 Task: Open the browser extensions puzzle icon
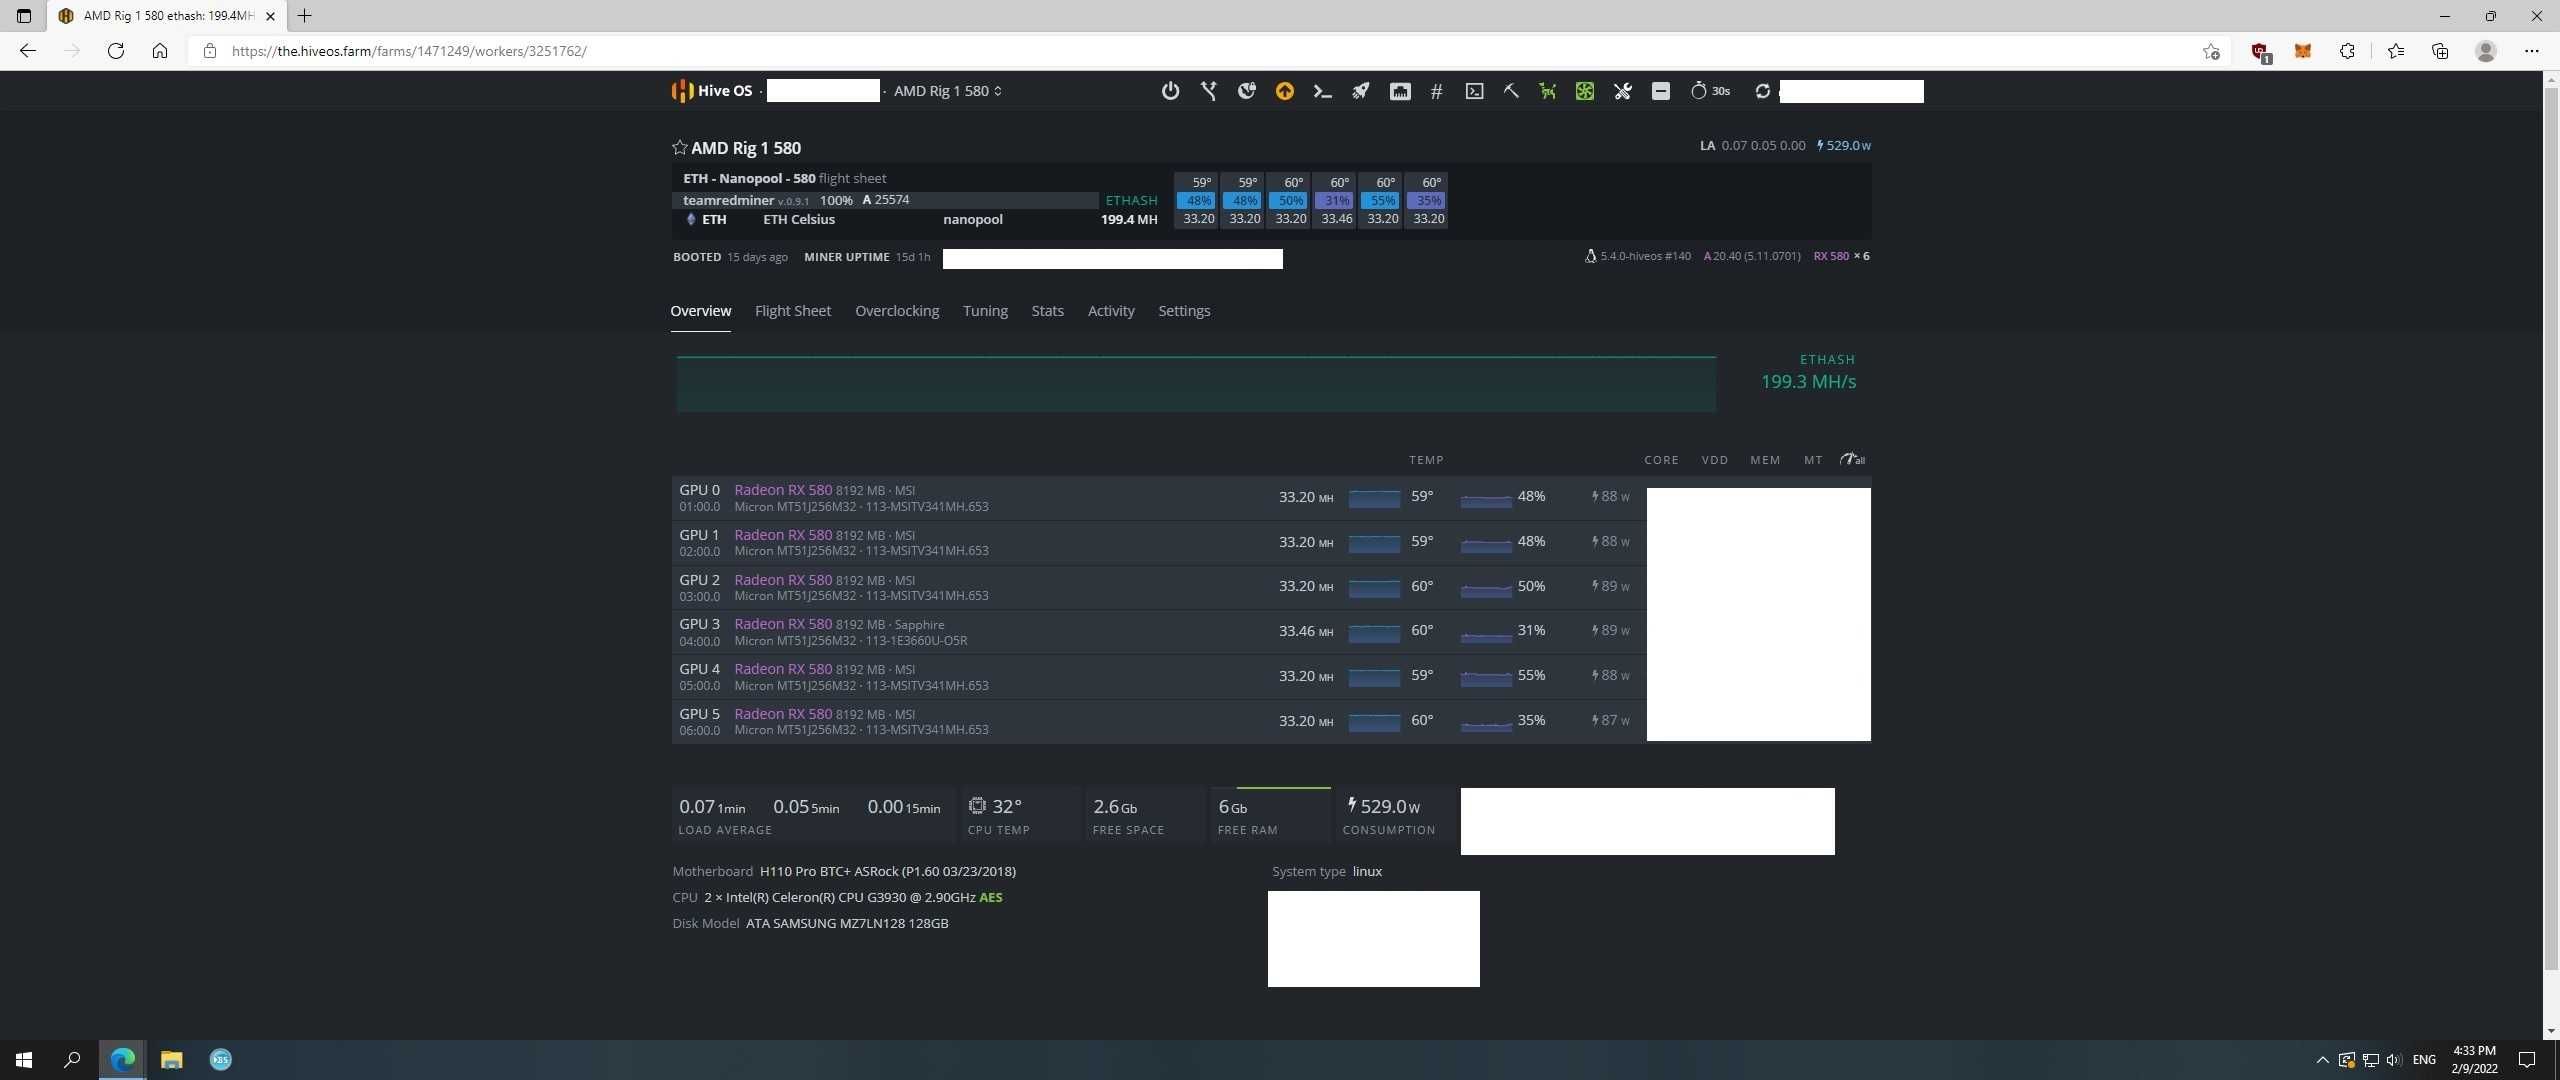click(2347, 51)
